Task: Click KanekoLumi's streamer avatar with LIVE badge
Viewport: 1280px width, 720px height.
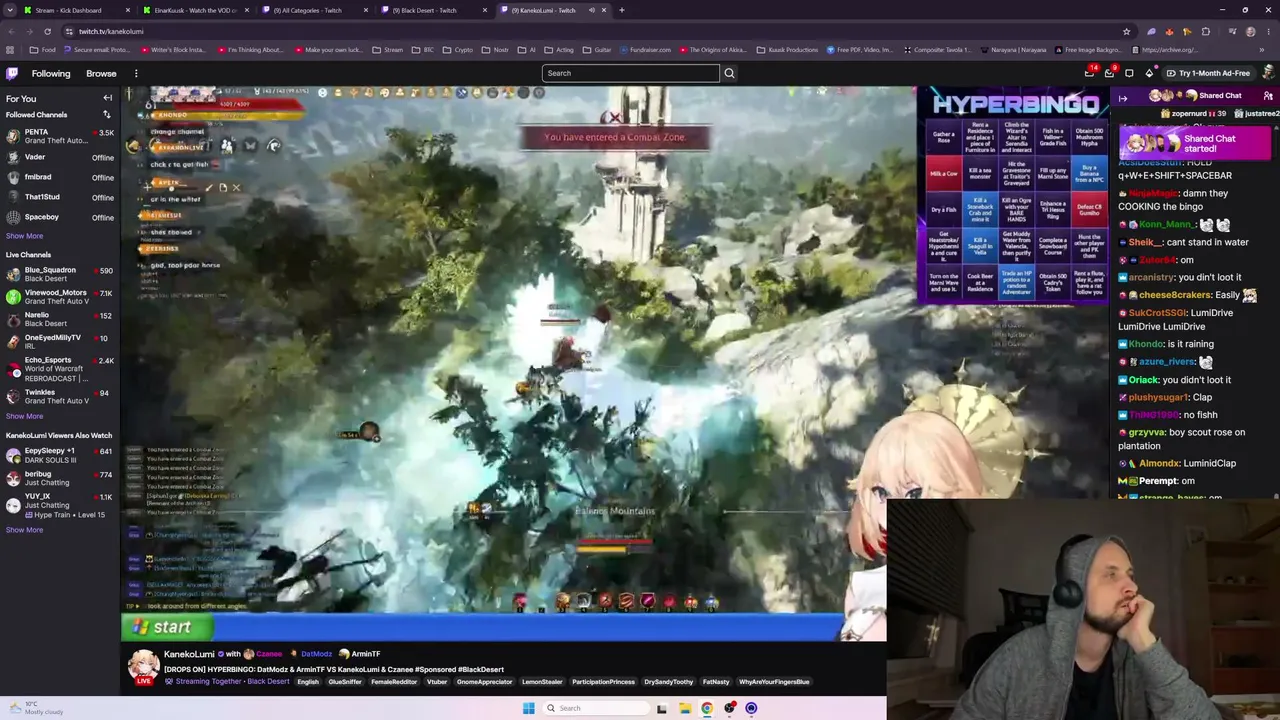Action: click(x=143, y=667)
